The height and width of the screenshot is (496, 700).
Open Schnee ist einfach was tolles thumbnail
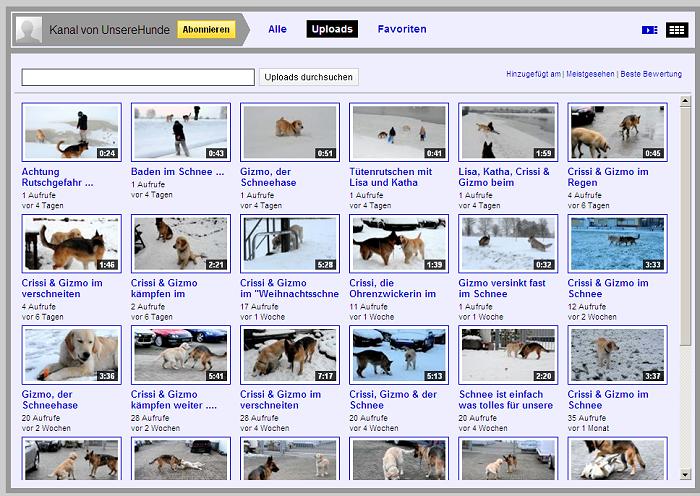pyautogui.click(x=508, y=355)
